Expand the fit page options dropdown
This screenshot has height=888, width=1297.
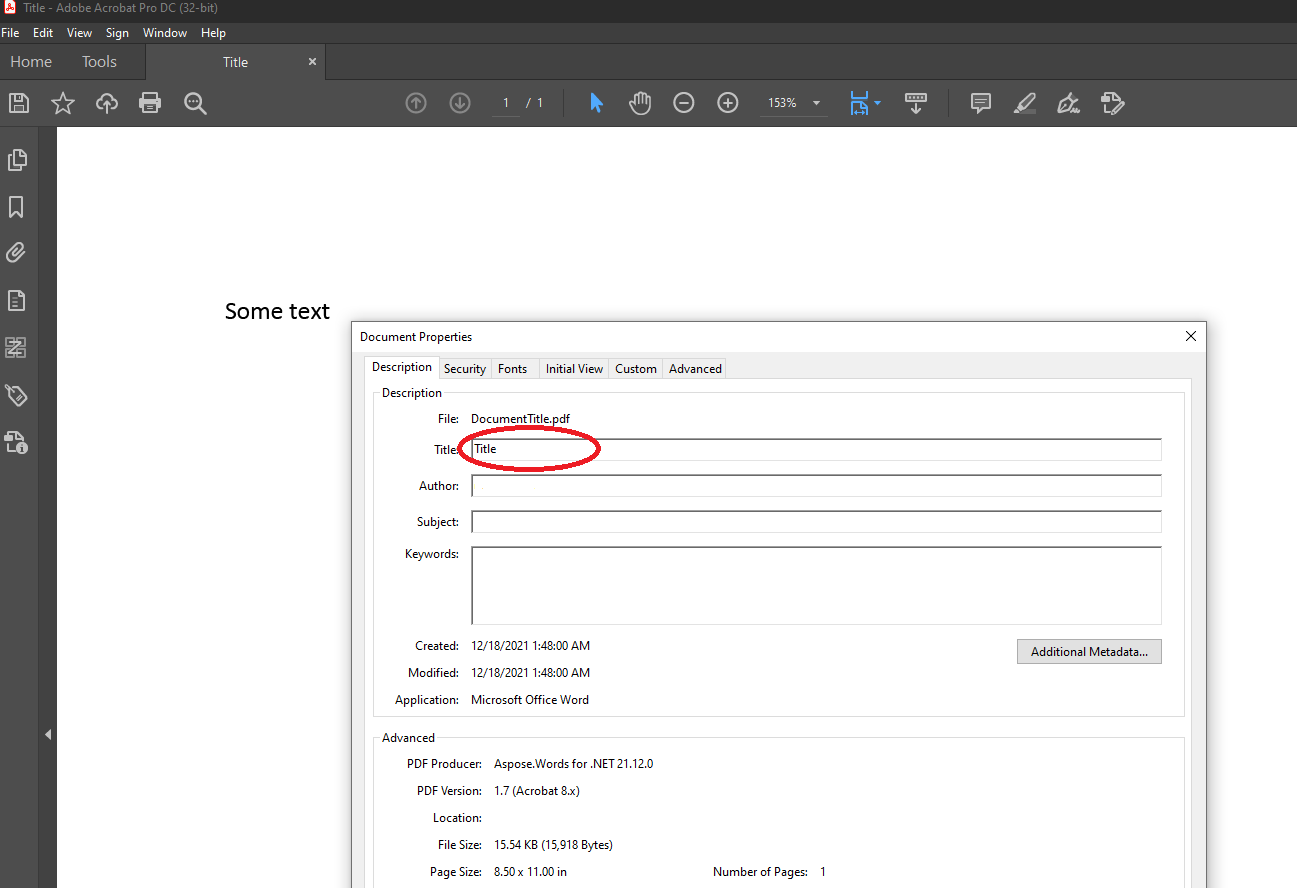click(877, 103)
